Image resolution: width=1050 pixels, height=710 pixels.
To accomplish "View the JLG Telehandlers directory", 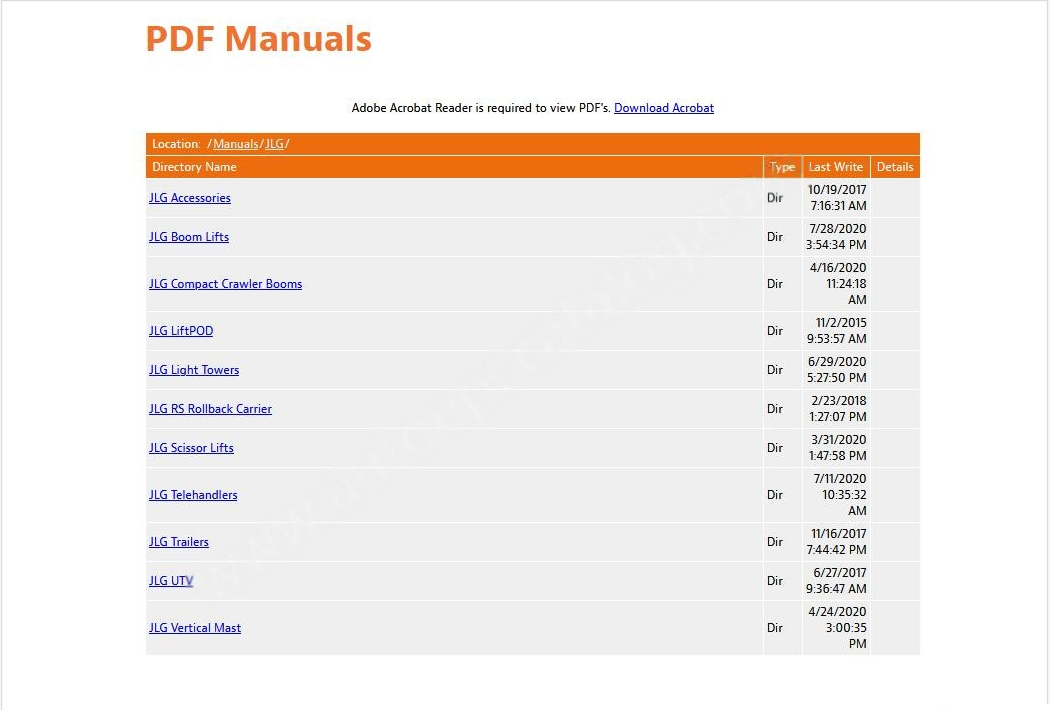I will pos(193,495).
